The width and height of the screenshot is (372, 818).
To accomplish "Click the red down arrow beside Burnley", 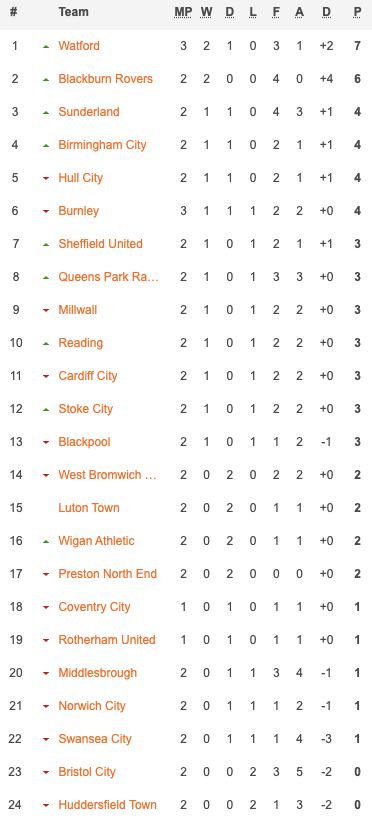I will coord(46,211).
